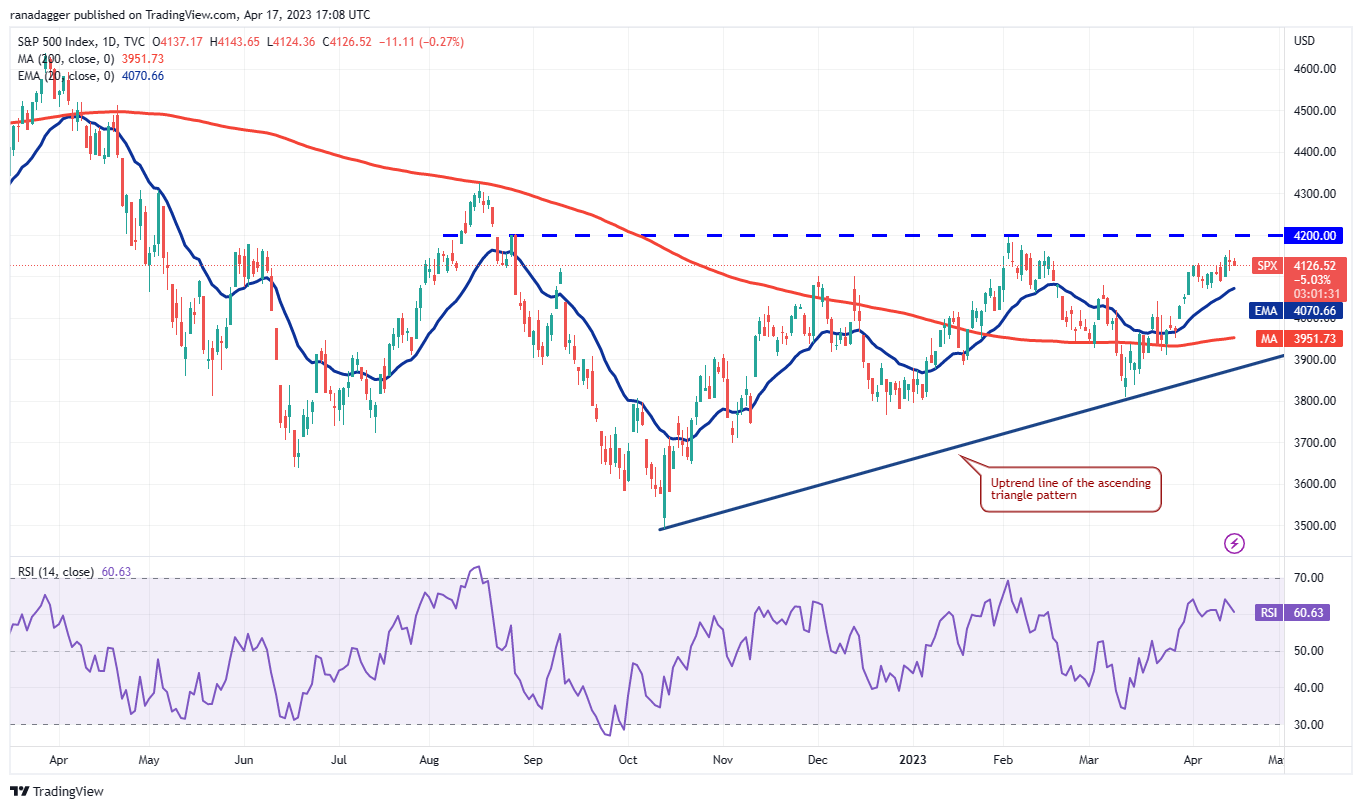This screenshot has width=1362, height=809.
Task: Click the blue EMA tag on price axis
Action: point(1267,311)
